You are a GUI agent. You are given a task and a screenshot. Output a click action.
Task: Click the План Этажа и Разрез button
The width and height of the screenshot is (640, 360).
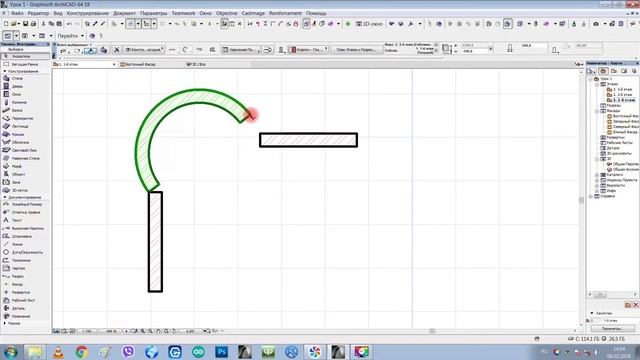tap(356, 50)
